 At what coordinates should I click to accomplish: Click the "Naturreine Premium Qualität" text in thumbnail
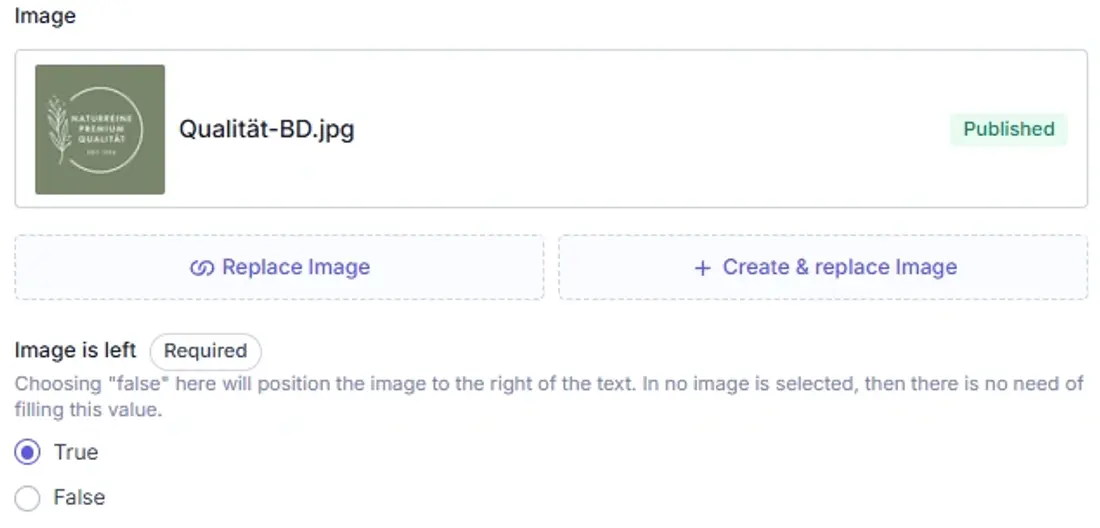[103, 129]
